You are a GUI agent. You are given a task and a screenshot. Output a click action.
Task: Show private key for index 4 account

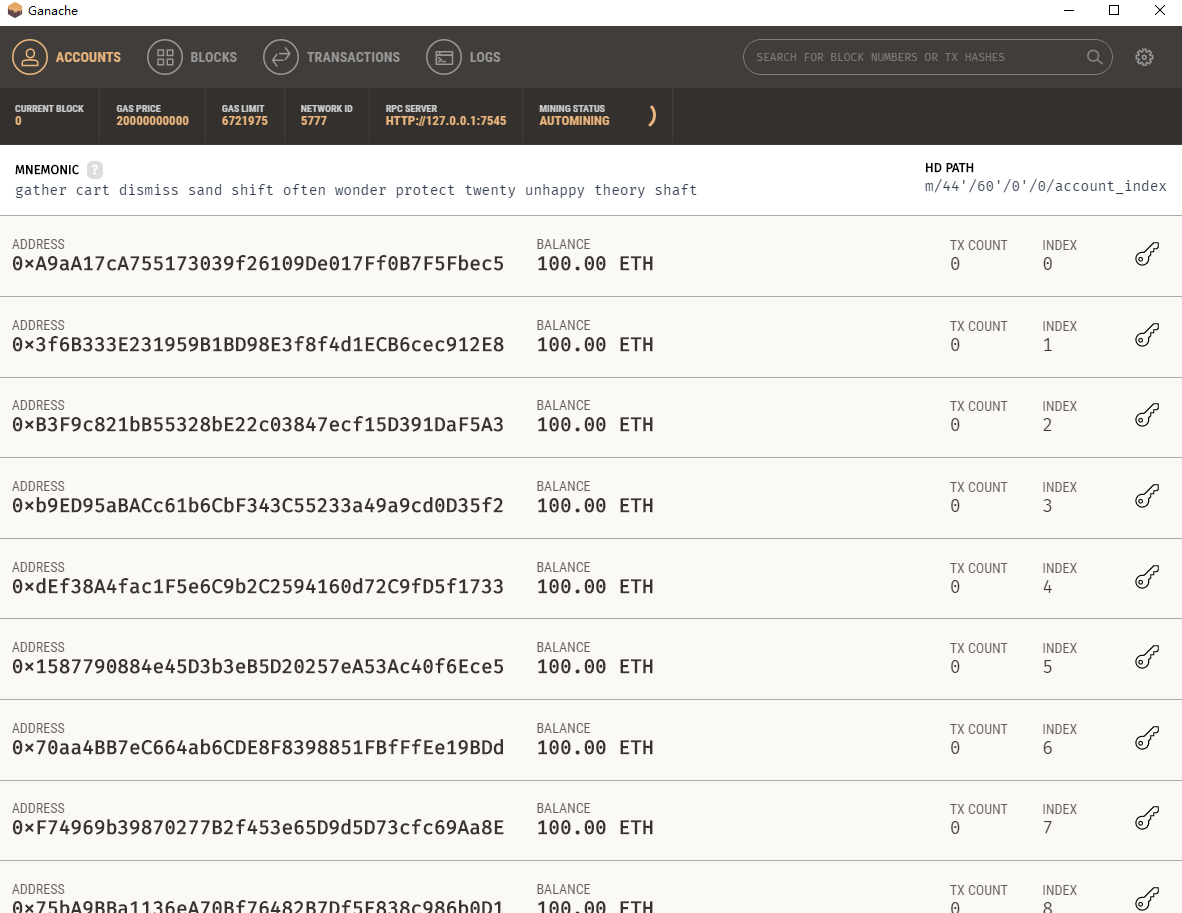coord(1147,578)
